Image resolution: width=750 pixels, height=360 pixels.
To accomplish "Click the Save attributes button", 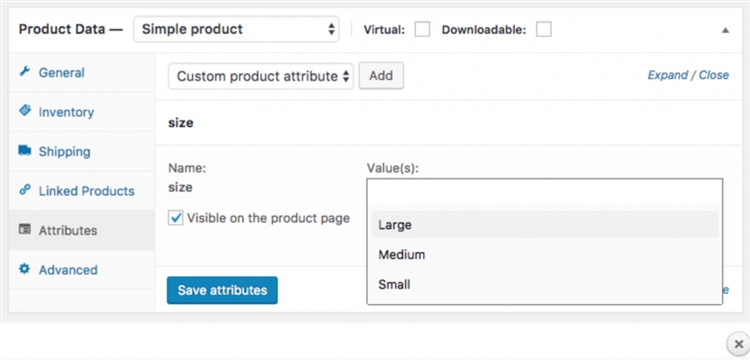I will point(222,290).
